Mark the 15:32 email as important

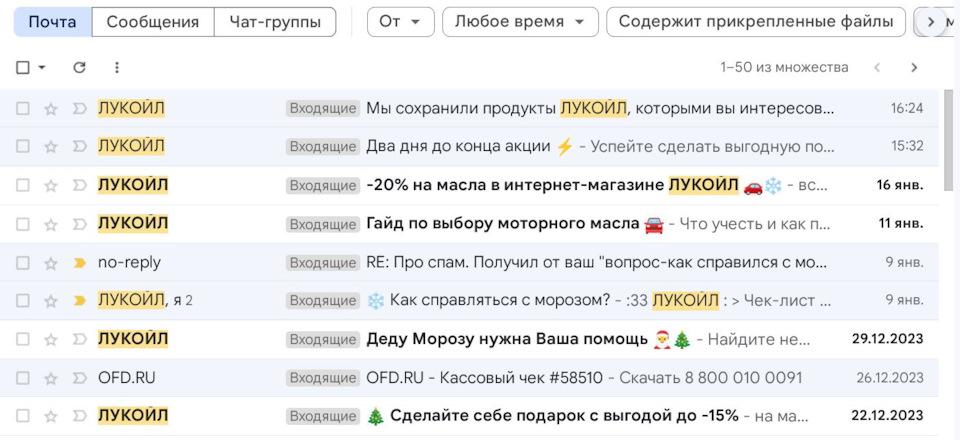[80, 147]
